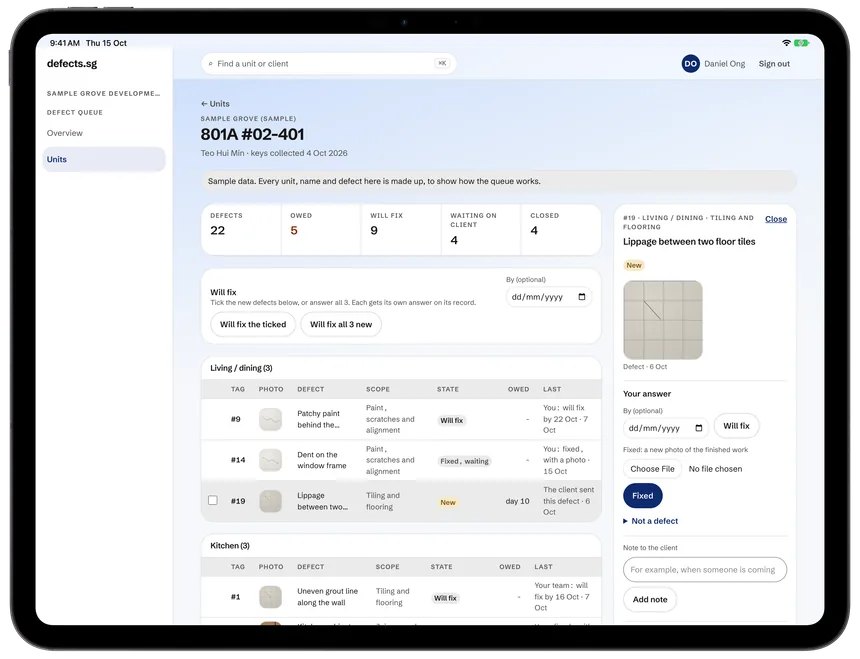This screenshot has height=659, width=860.
Task: Select the Dent on the window frame defect
Action: 322,460
